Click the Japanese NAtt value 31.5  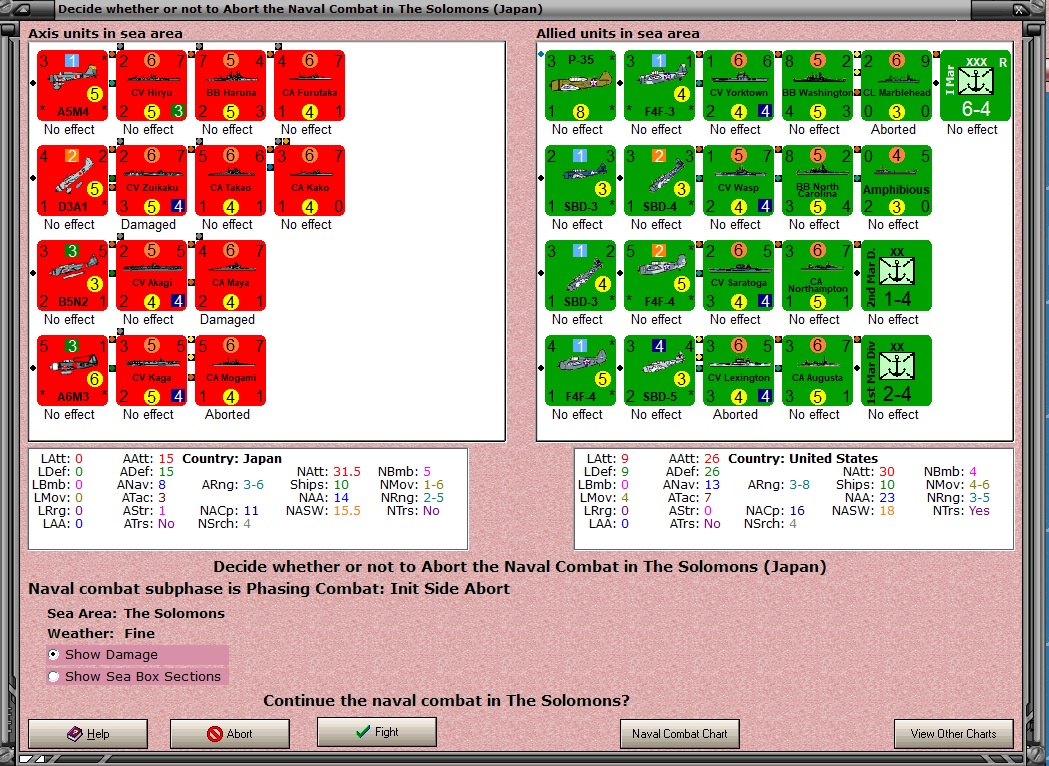tap(347, 472)
